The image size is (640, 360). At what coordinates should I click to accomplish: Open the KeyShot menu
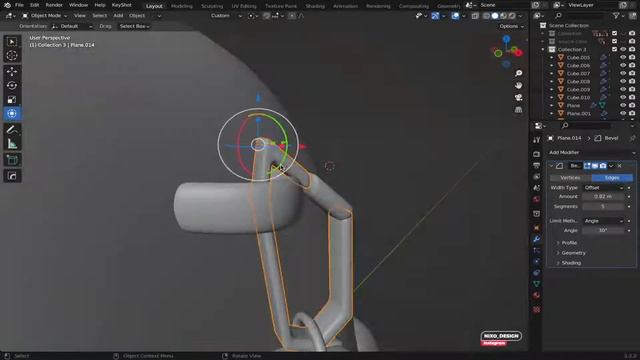pos(122,5)
